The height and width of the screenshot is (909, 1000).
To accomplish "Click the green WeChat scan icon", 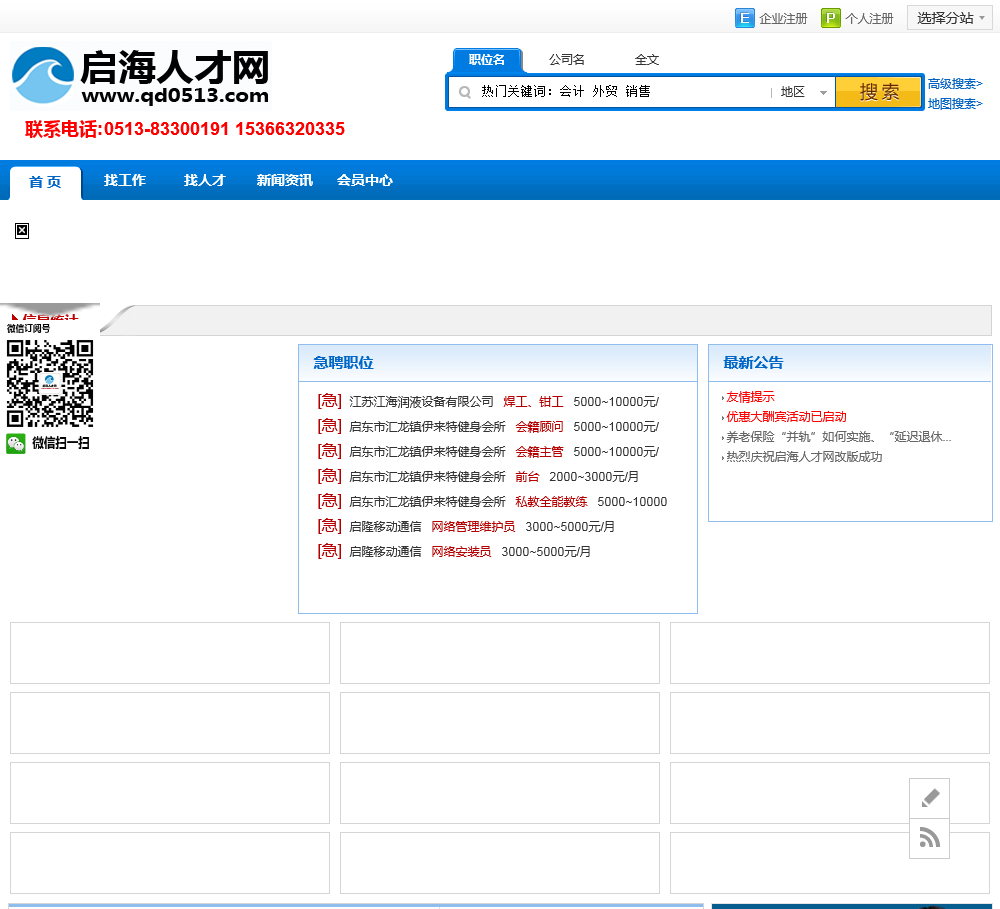I will [x=16, y=443].
